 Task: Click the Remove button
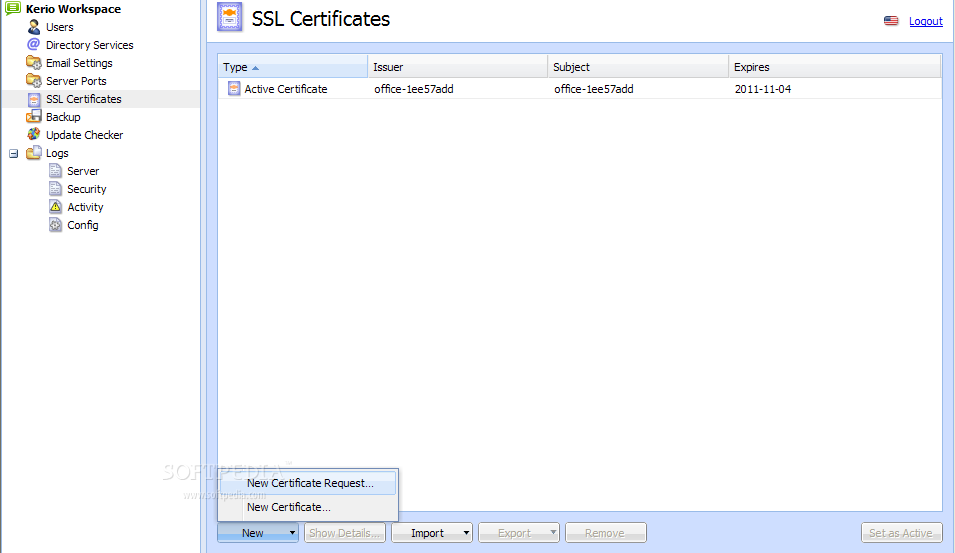[605, 533]
